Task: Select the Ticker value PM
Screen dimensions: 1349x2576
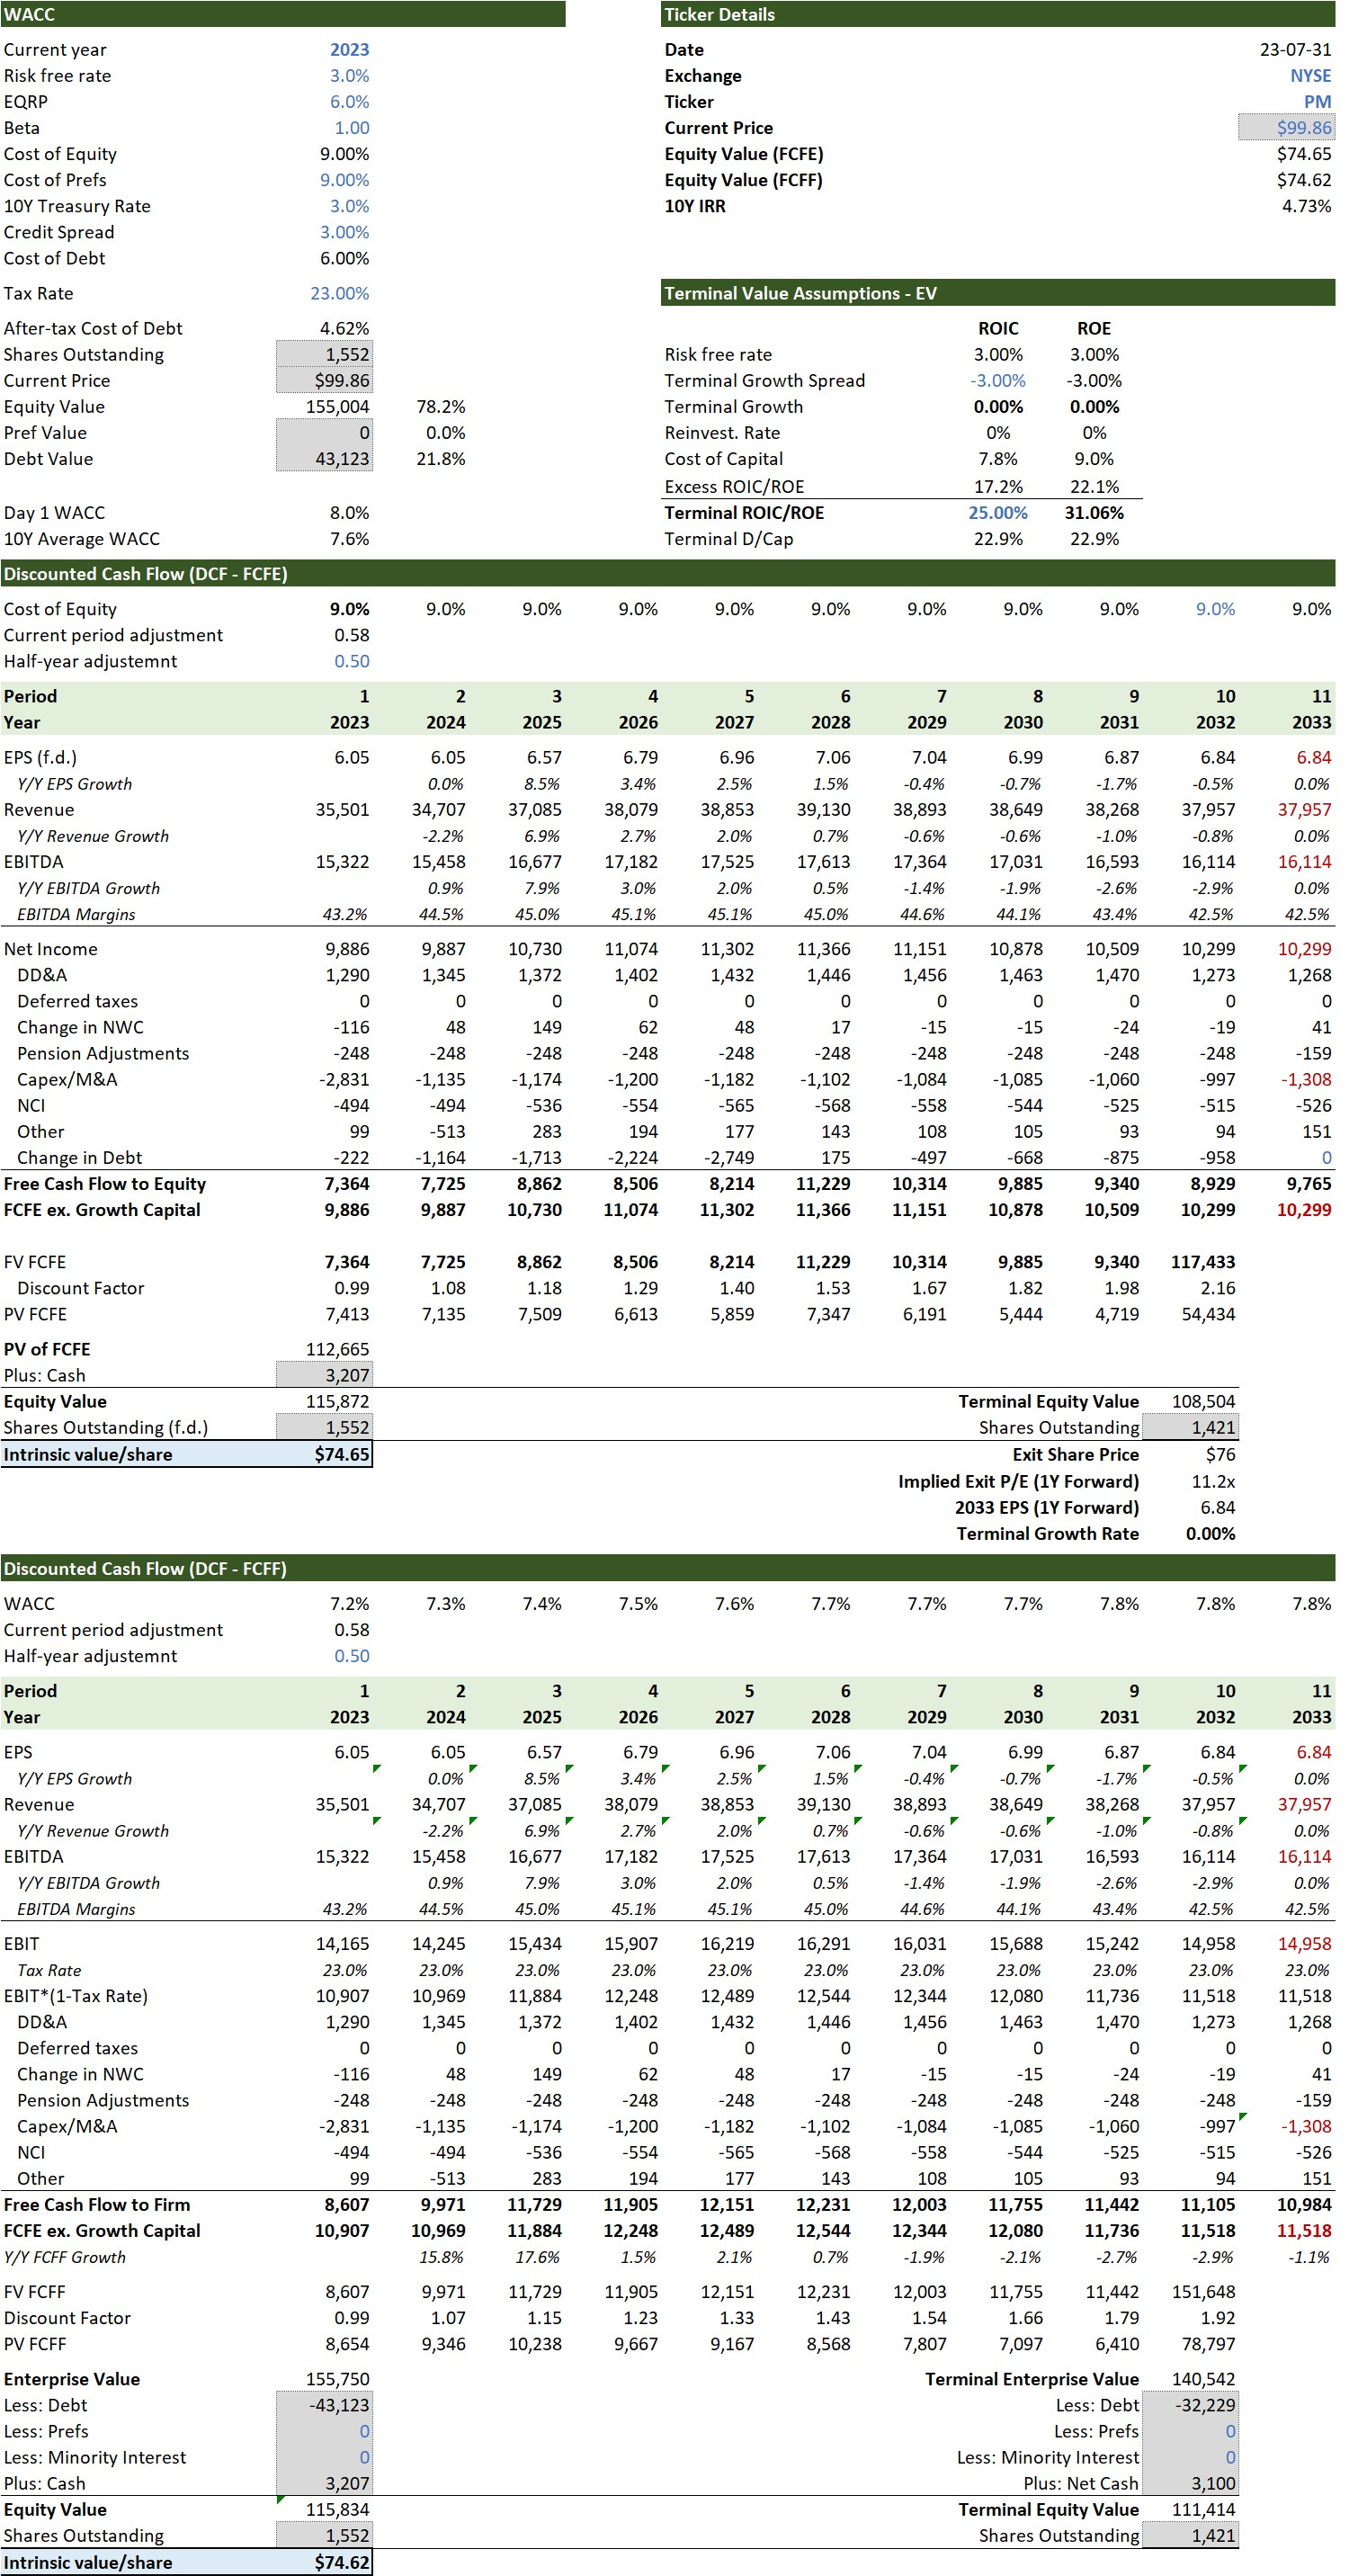Action: [x=1317, y=102]
